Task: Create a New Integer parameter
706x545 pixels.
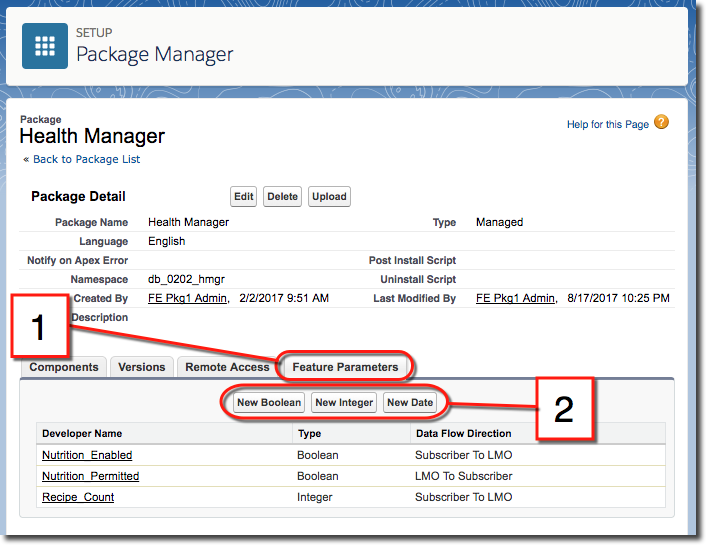Action: [344, 403]
